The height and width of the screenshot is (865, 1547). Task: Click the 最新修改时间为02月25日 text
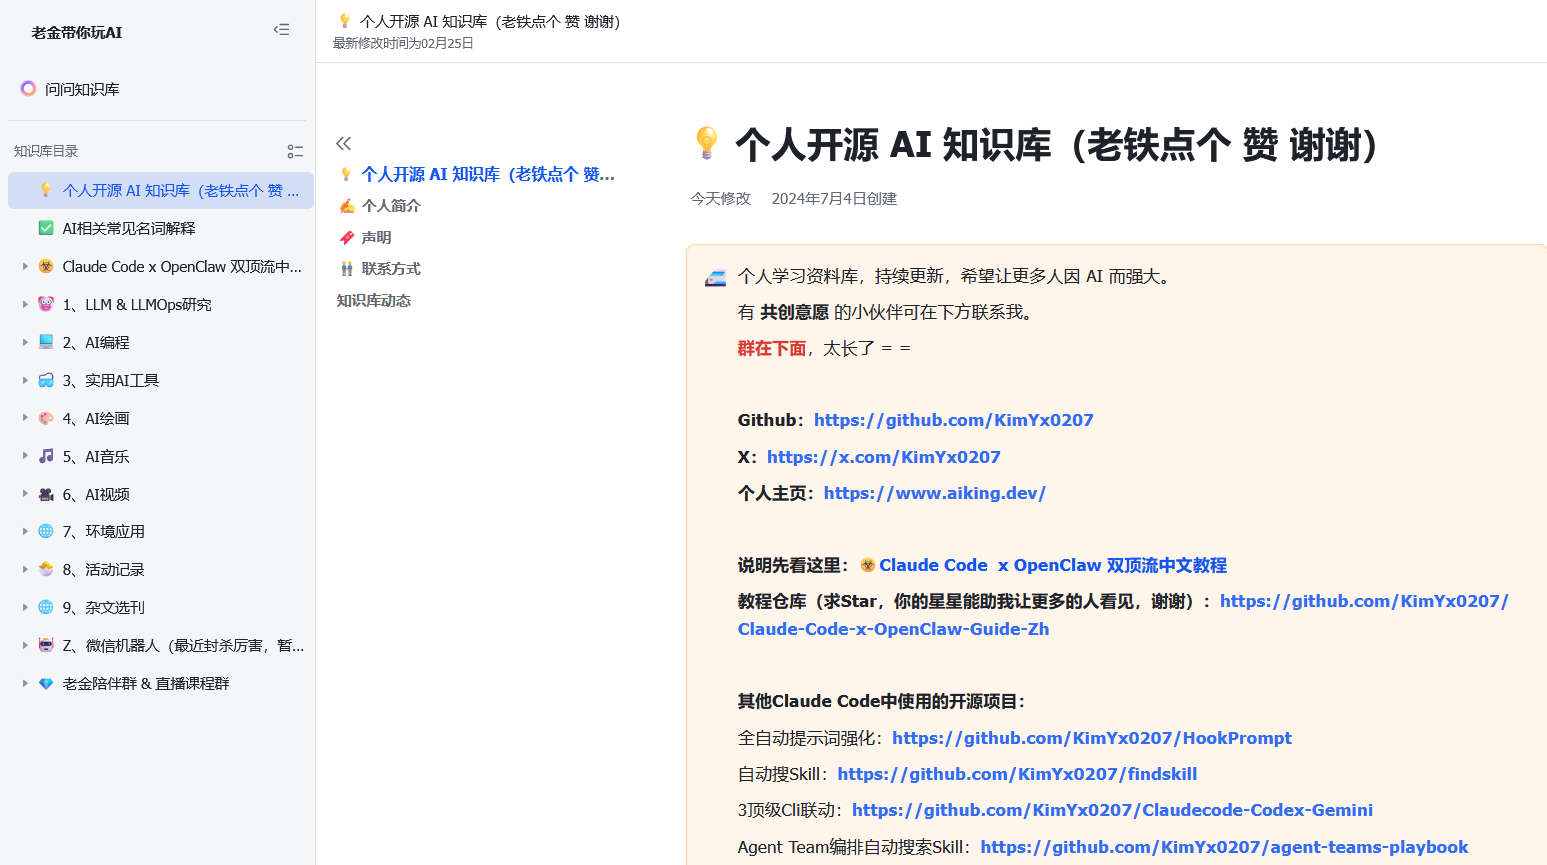403,43
